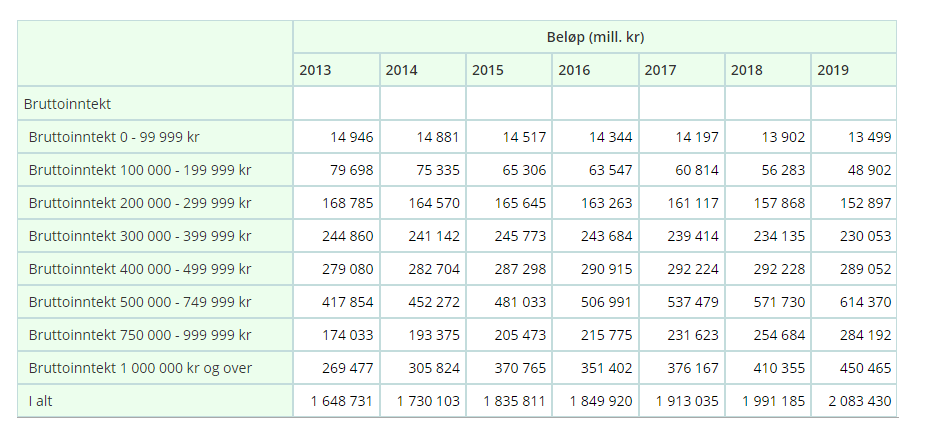The height and width of the screenshot is (432, 931).
Task: Click the 2013 column header
Action: click(x=315, y=70)
